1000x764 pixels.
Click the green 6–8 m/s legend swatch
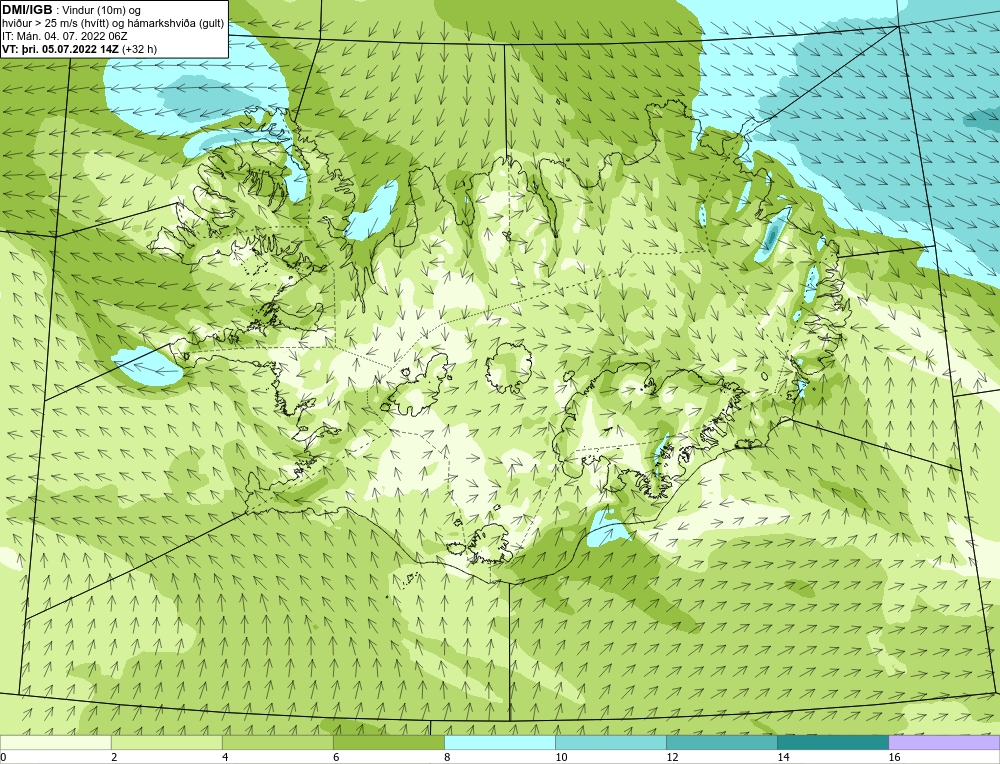coord(388,742)
